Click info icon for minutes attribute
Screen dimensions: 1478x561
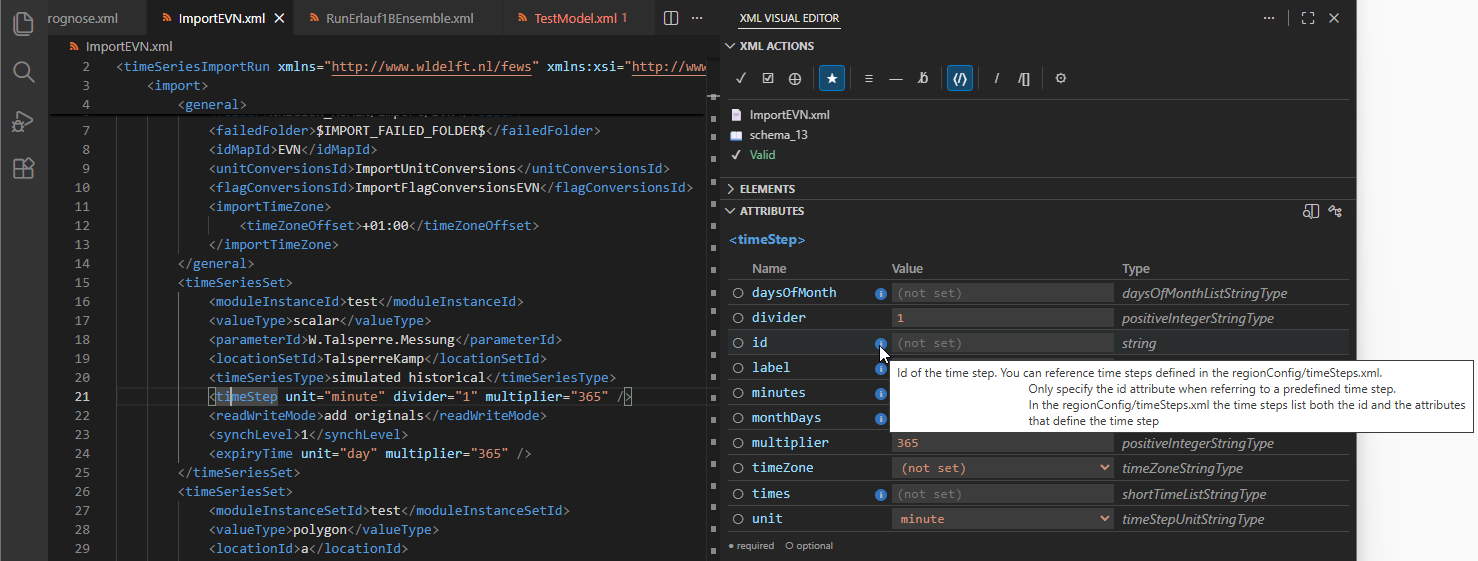click(x=881, y=393)
